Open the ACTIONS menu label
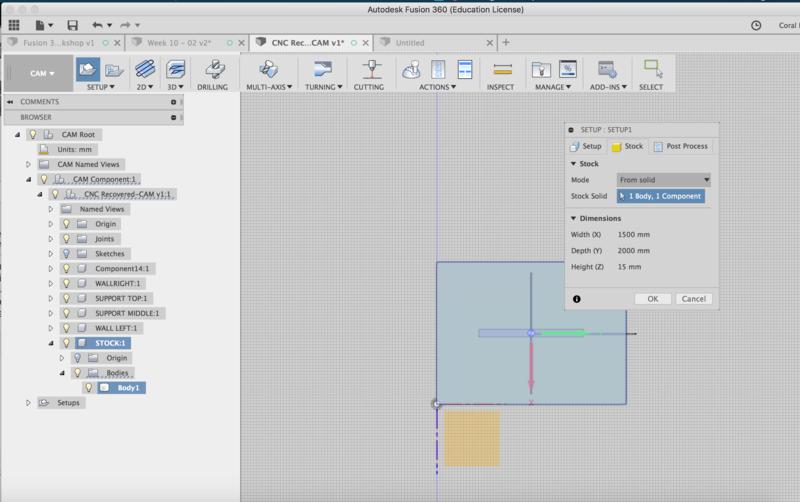 tap(437, 87)
